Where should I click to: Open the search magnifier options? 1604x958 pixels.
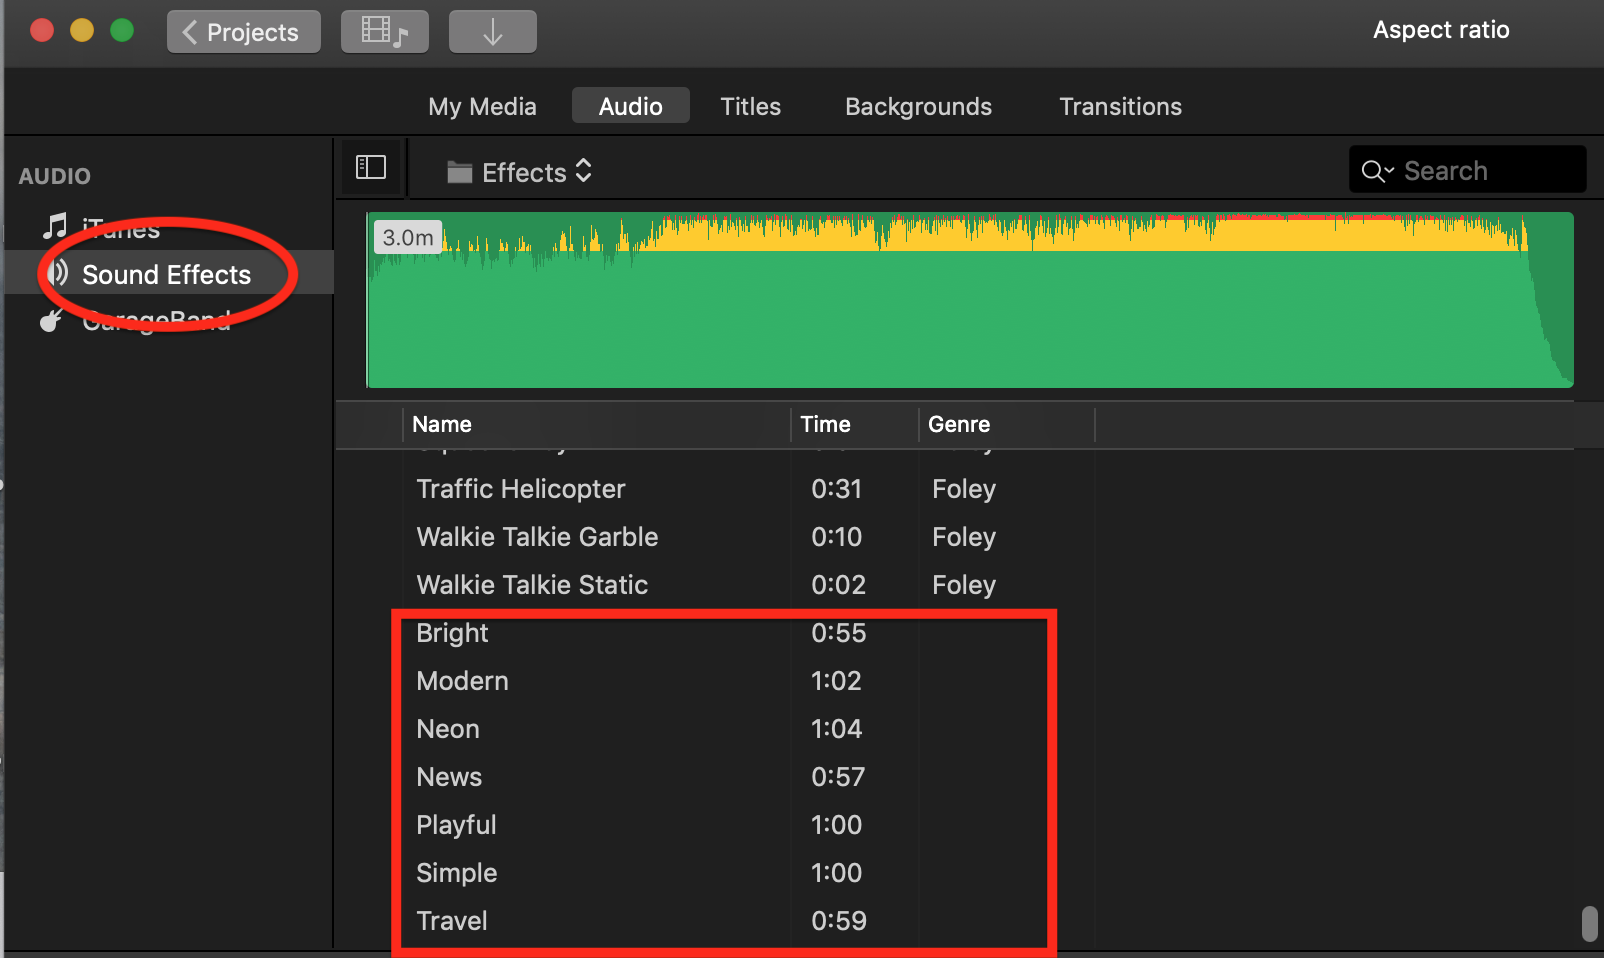pyautogui.click(x=1377, y=171)
